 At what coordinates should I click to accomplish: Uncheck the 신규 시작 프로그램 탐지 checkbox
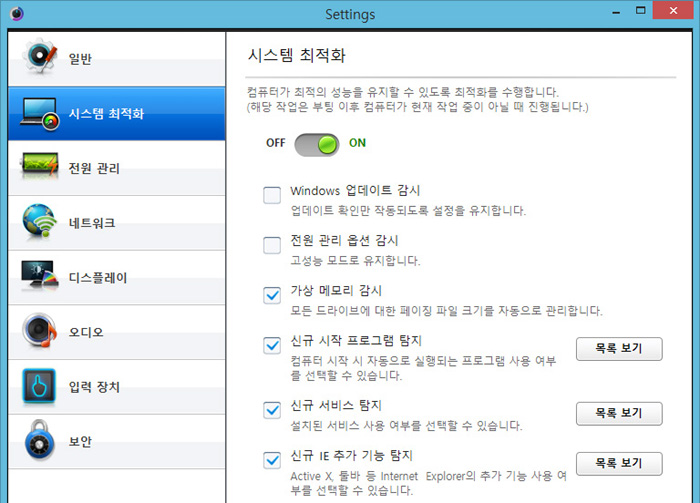click(272, 345)
